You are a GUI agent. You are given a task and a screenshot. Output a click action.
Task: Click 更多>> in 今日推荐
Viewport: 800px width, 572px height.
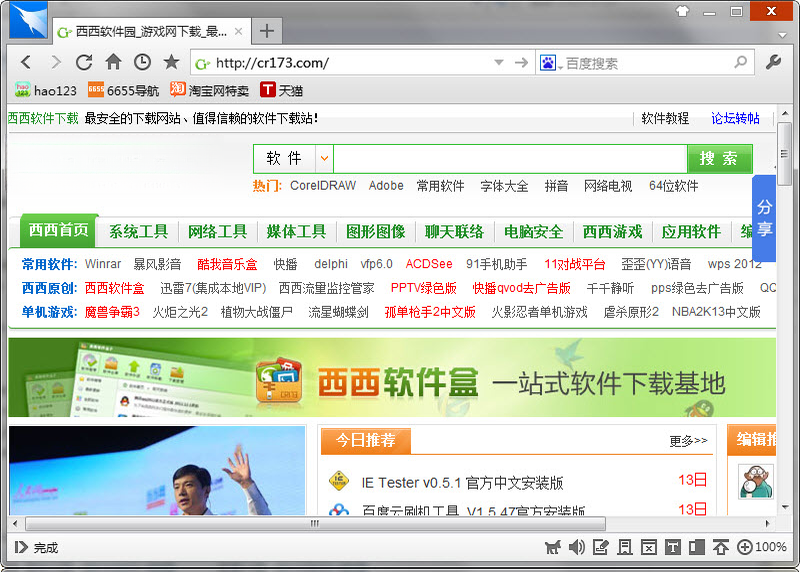pyautogui.click(x=688, y=440)
